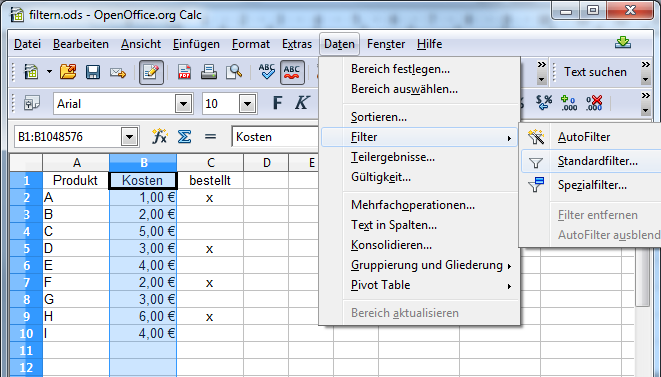Toggle Bold formatting F button
Screen dimensions: 661x377
tap(277, 103)
